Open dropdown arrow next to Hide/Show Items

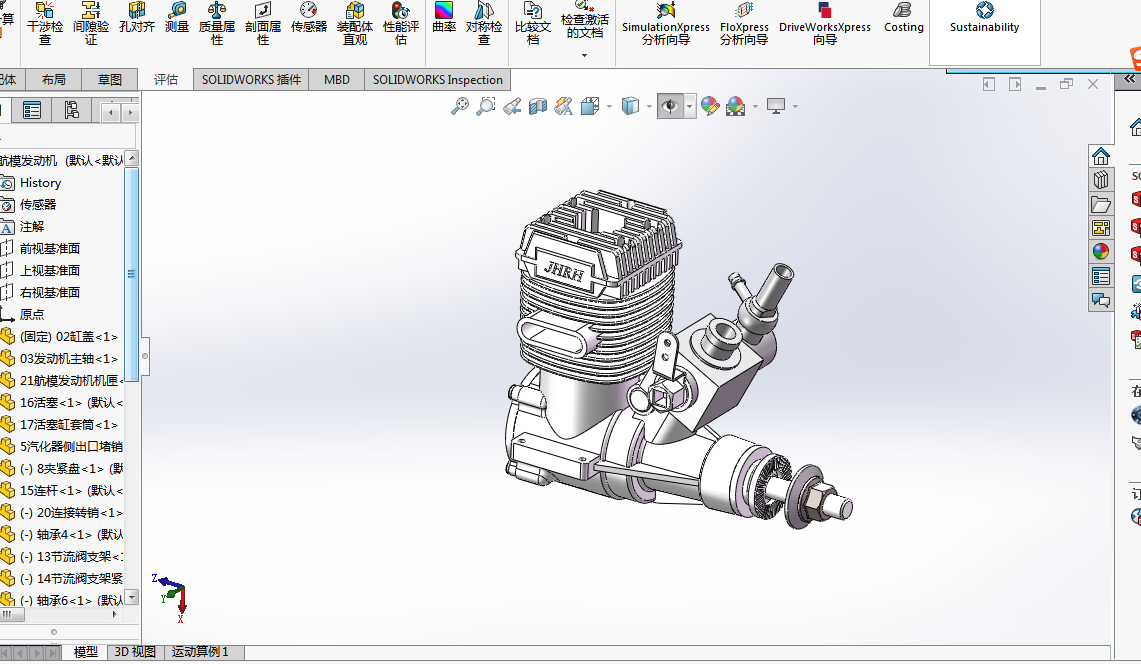click(689, 107)
